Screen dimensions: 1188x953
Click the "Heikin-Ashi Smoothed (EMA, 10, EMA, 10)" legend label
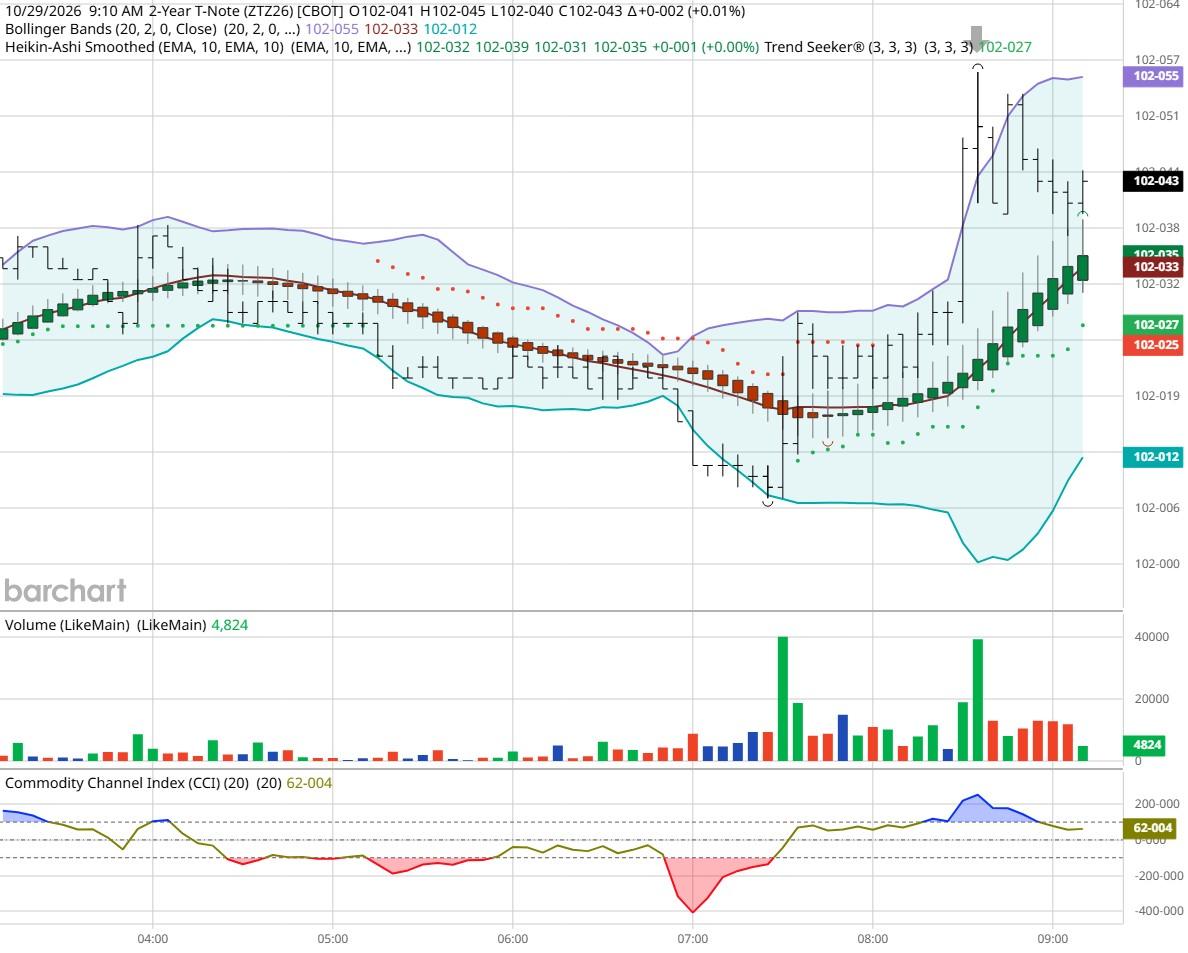click(145, 47)
